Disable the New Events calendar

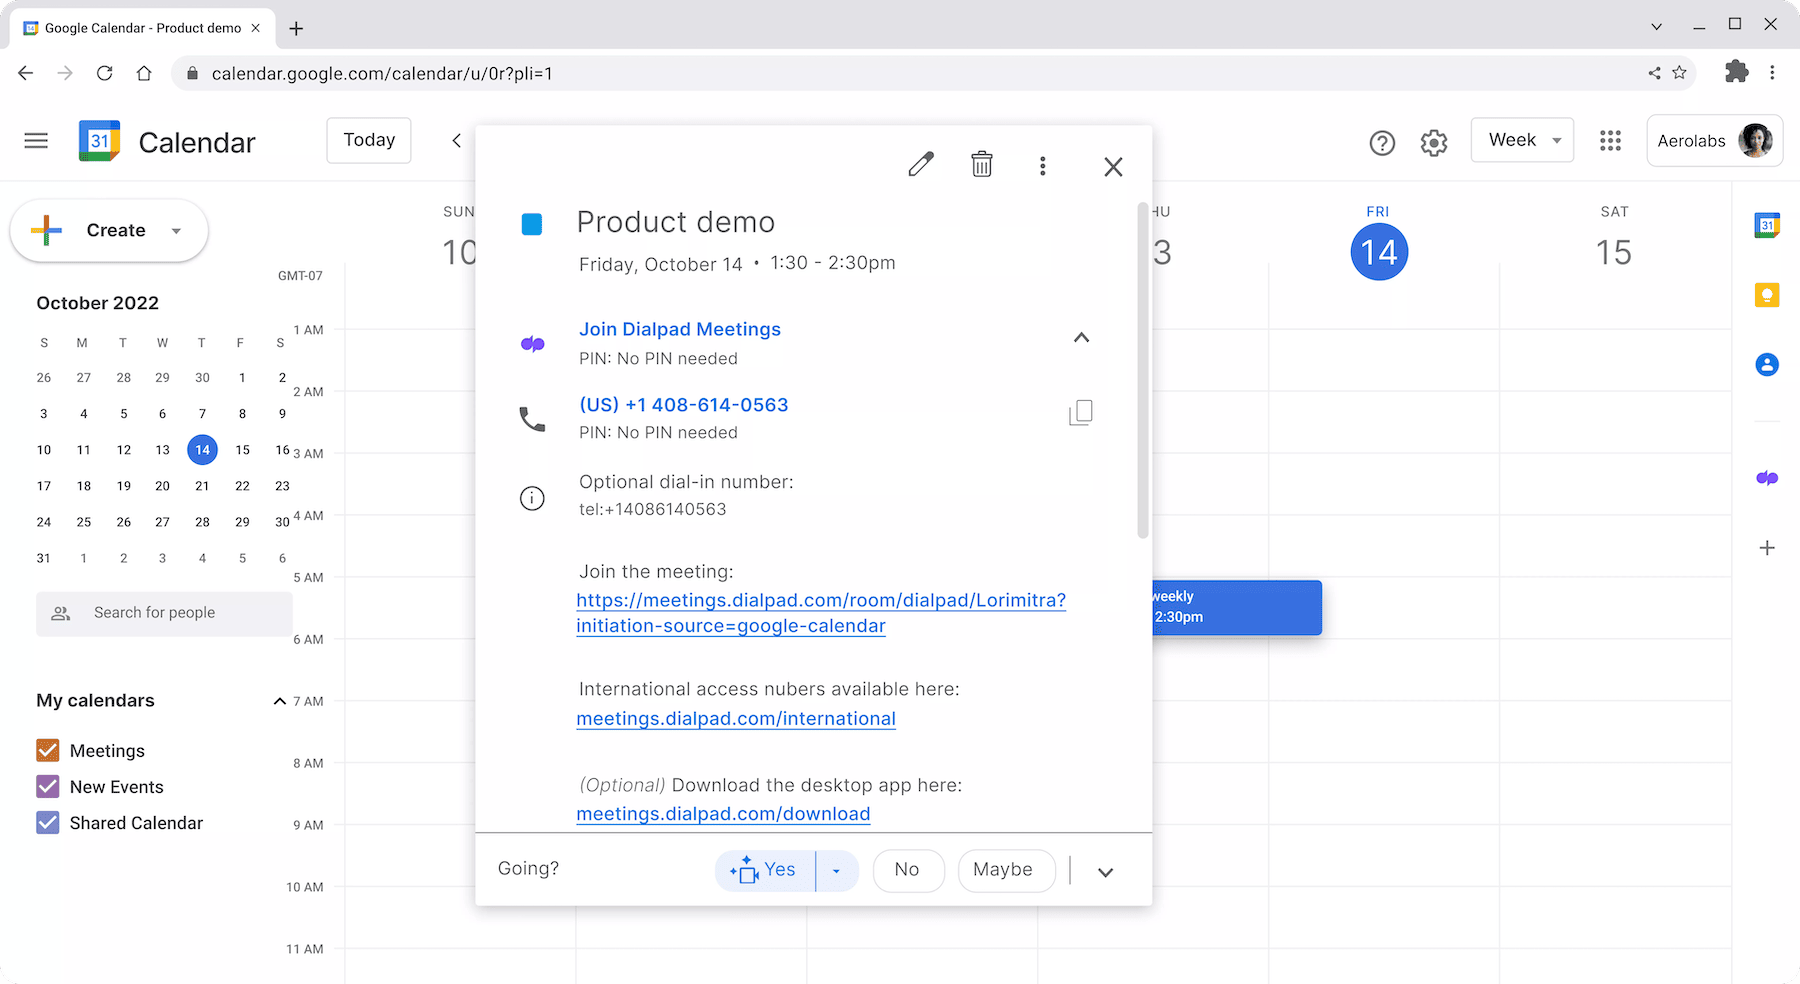pos(47,786)
